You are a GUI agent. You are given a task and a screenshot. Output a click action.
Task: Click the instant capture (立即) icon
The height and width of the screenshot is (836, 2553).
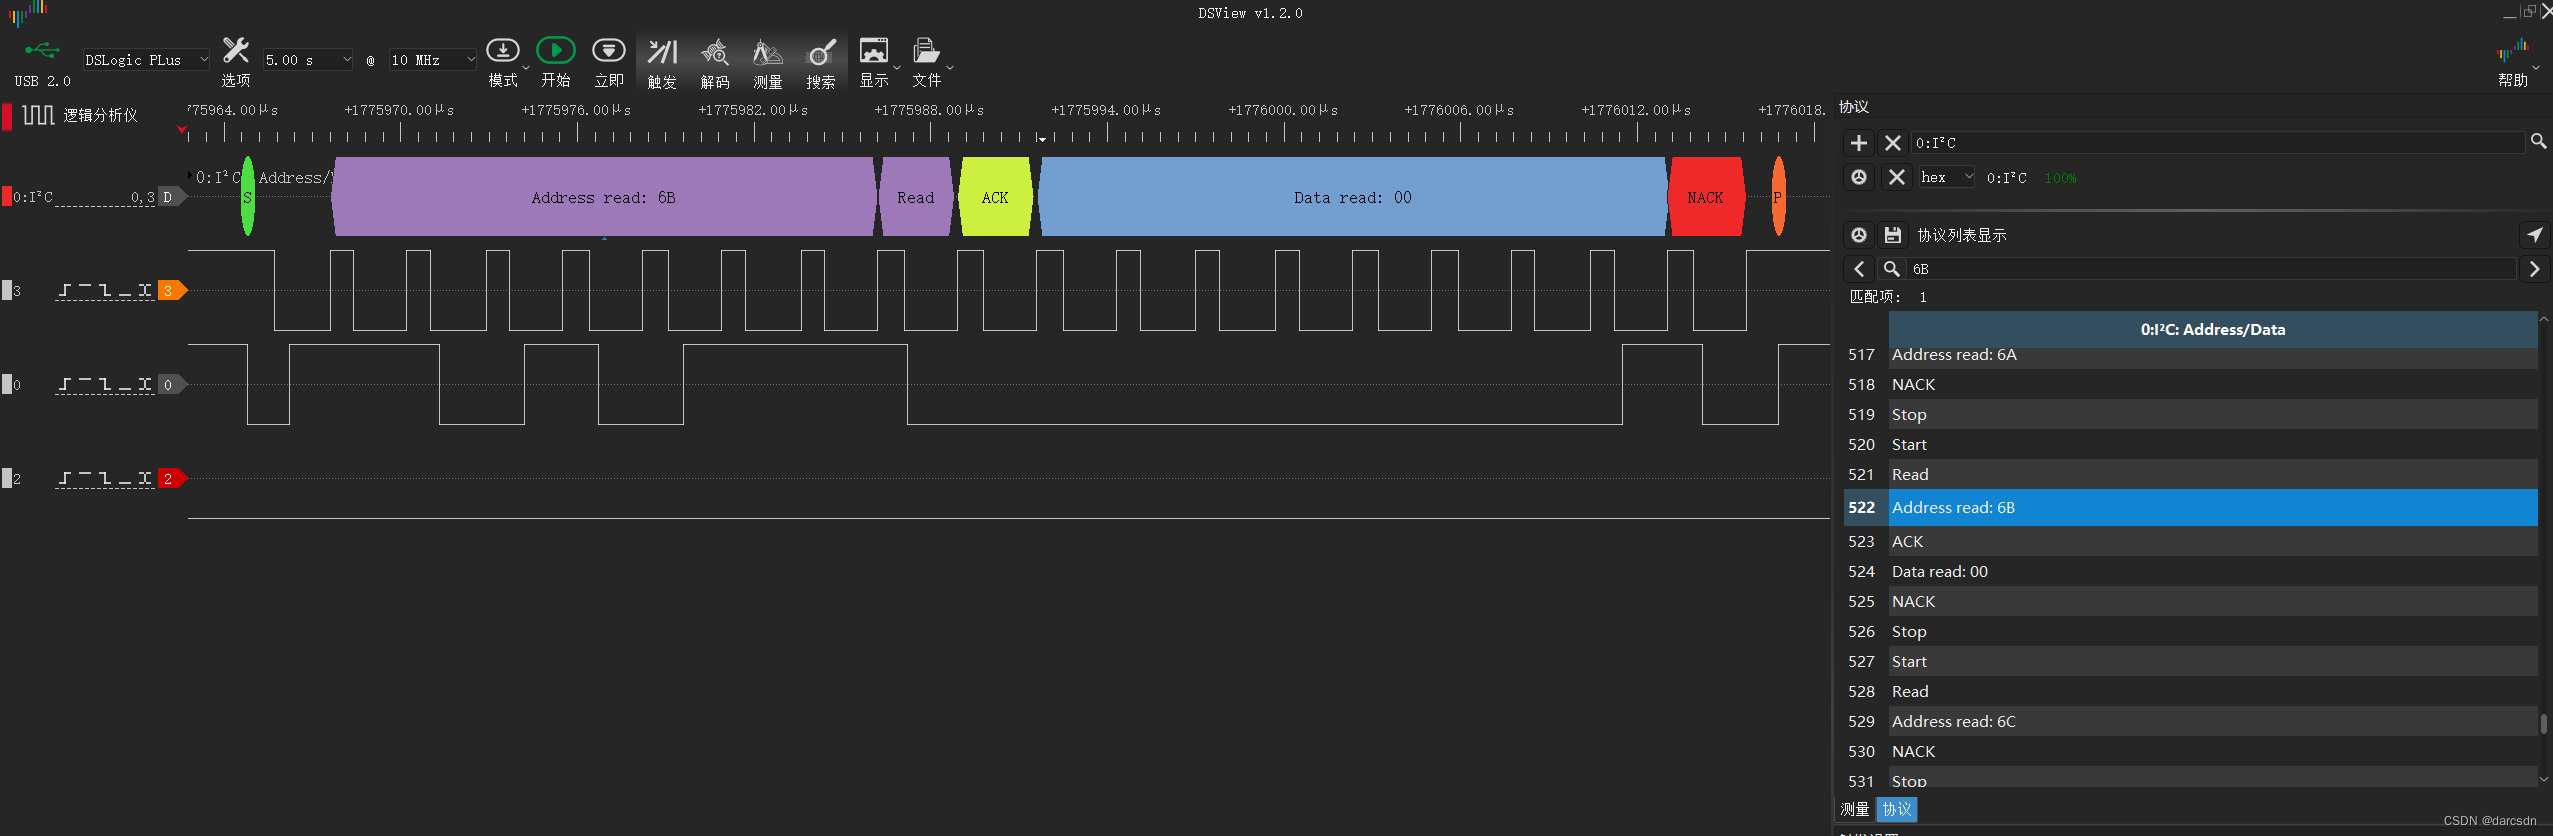(x=608, y=50)
